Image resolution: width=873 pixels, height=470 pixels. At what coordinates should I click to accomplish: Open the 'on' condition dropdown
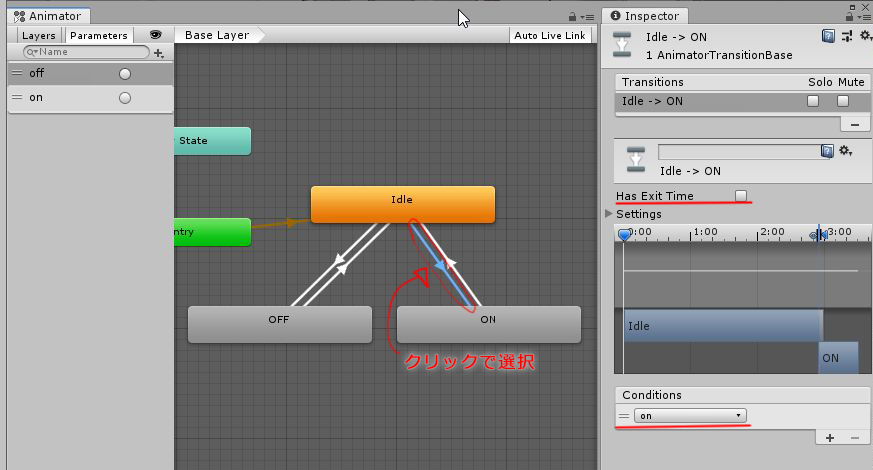click(x=690, y=415)
